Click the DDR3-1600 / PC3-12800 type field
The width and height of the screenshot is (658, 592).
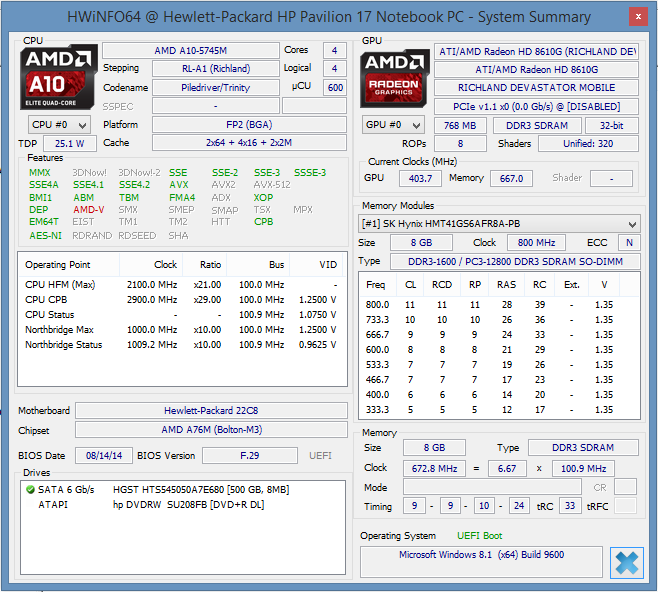pos(515,261)
